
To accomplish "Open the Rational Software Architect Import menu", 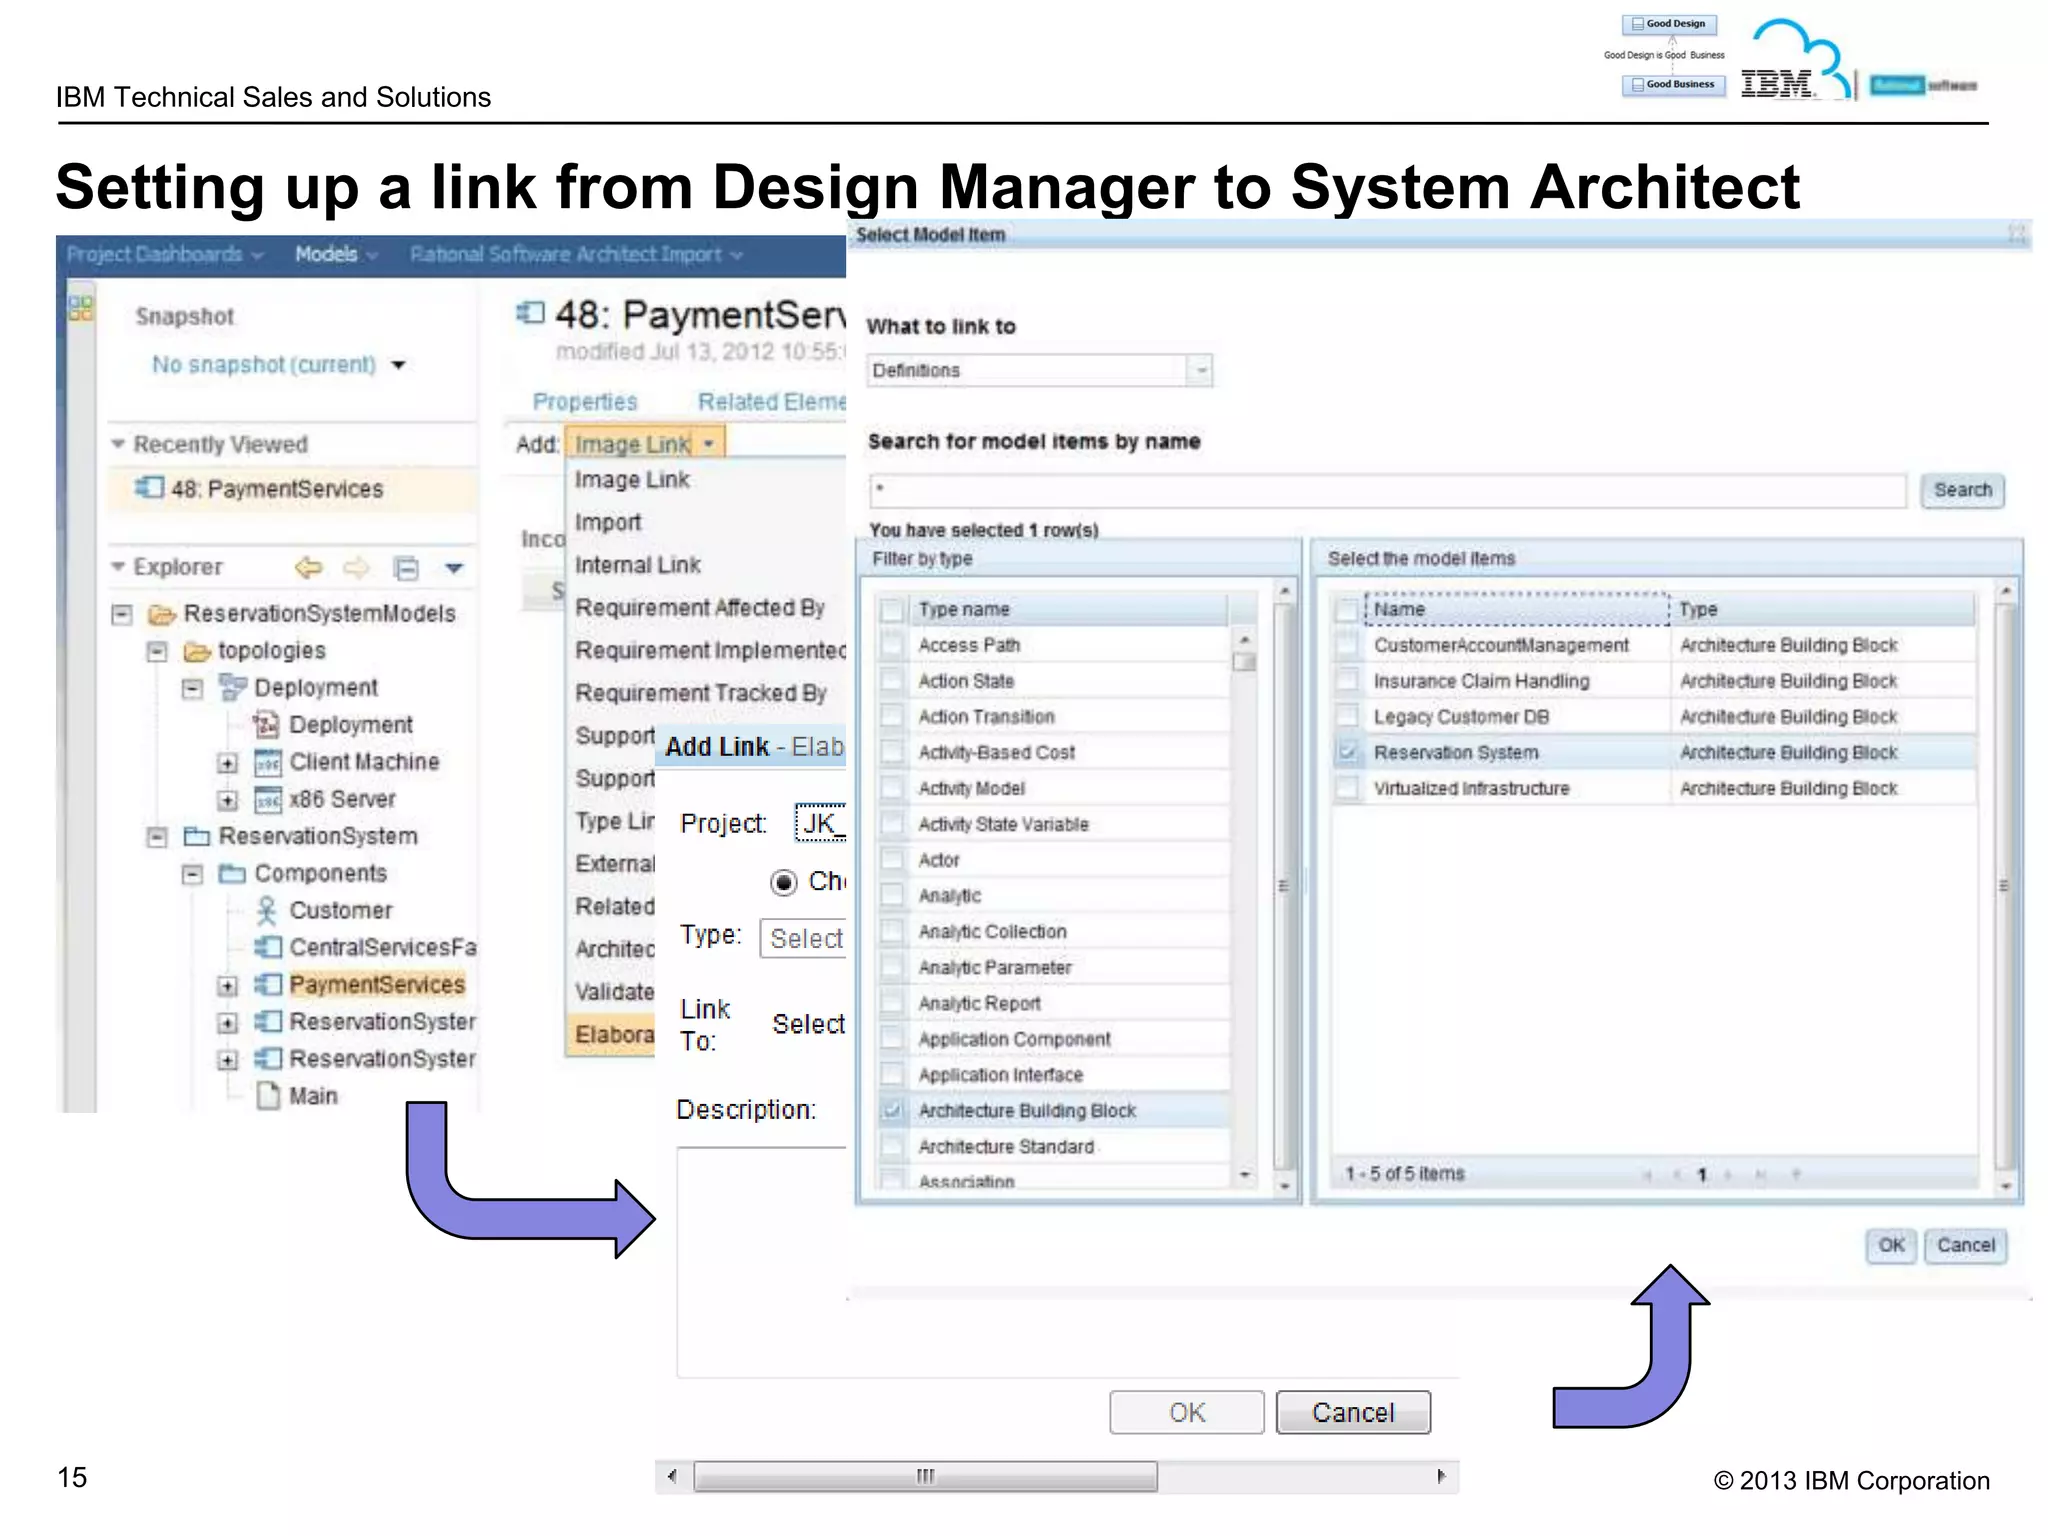I will point(577,255).
